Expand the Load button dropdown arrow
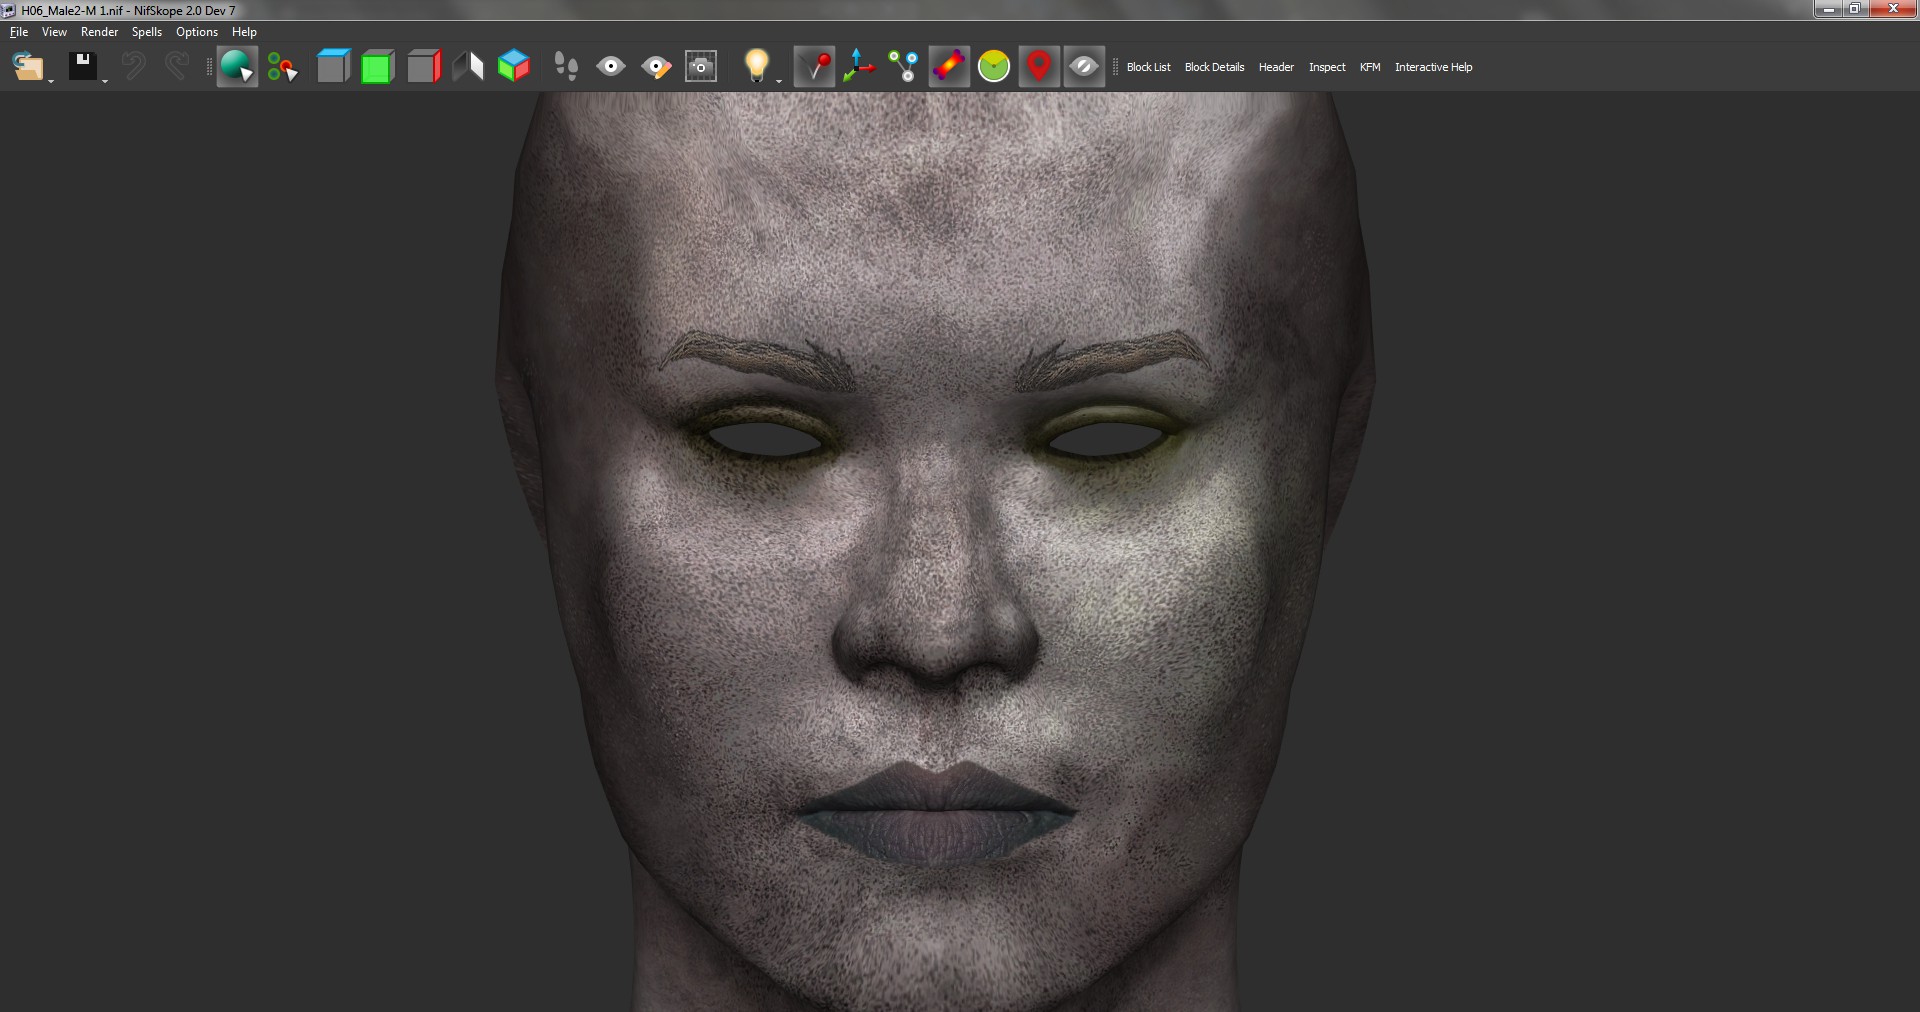Viewport: 1920px width, 1012px height. pyautogui.click(x=51, y=80)
